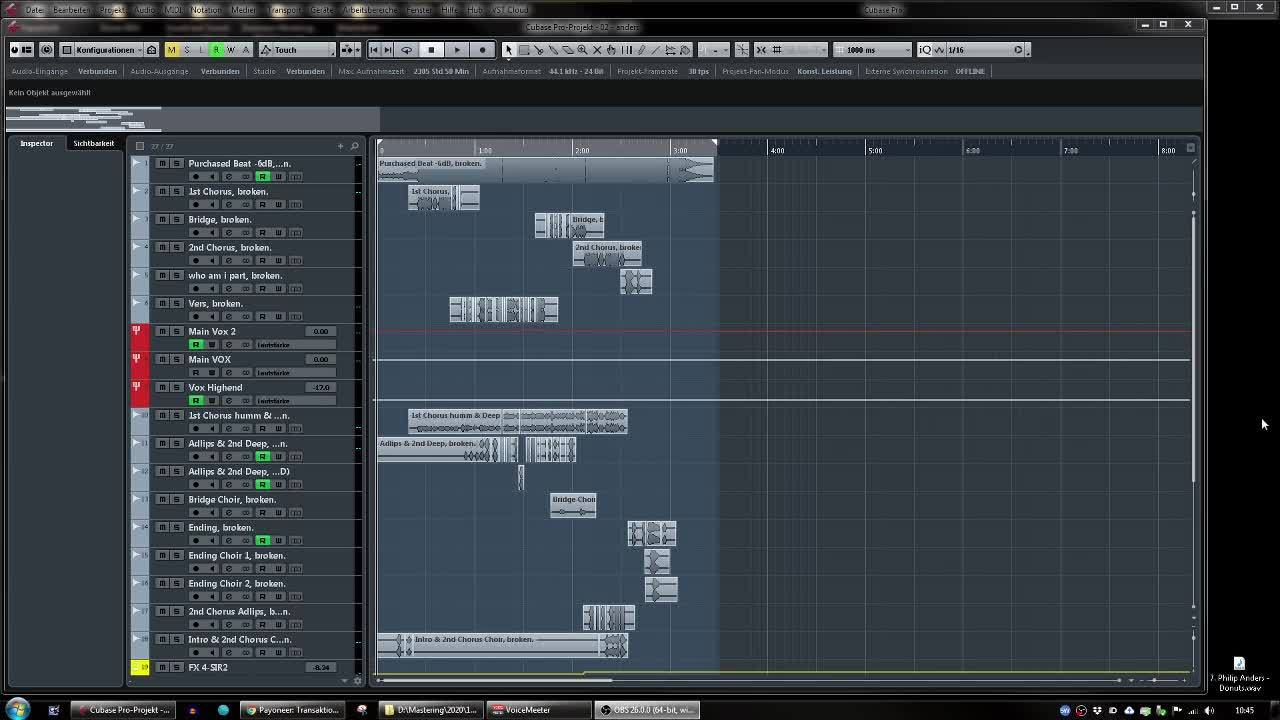Viewport: 1280px width, 720px height.
Task: Open the Bearbeiten menu
Action: pyautogui.click(x=71, y=10)
